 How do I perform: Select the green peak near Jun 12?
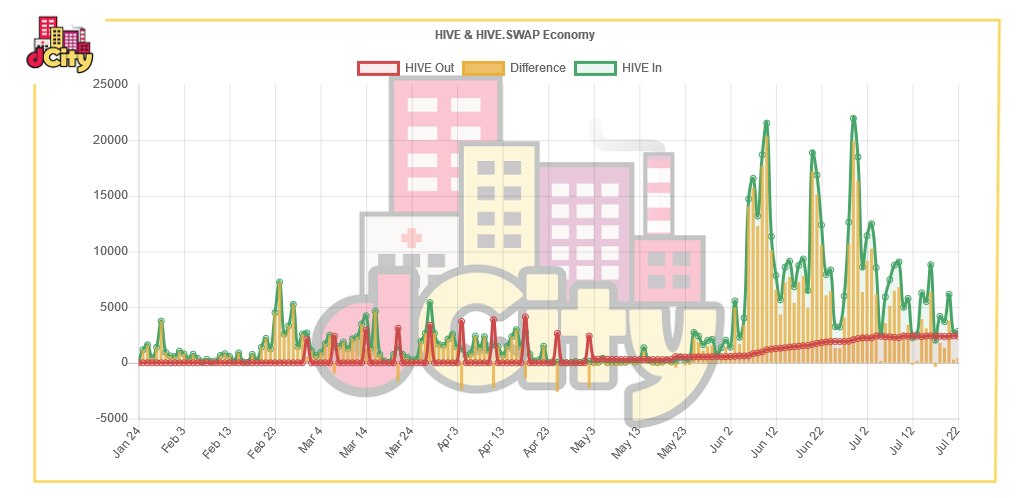[767, 123]
